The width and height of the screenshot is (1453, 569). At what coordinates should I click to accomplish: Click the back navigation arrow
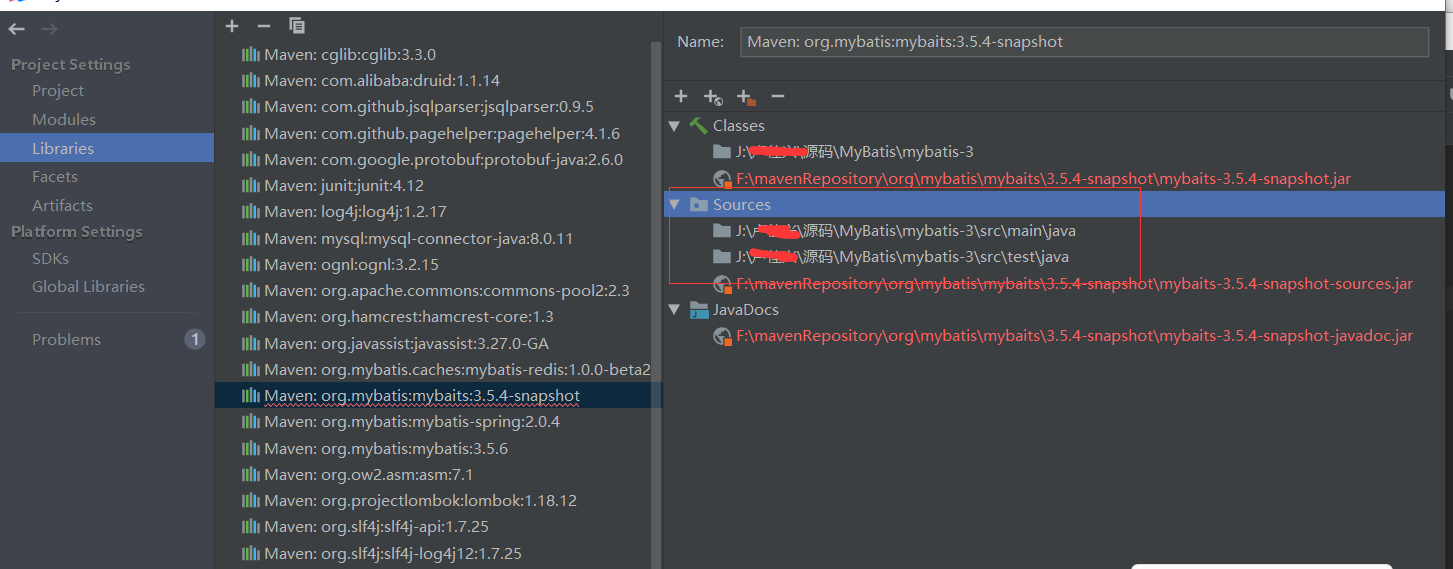click(16, 29)
